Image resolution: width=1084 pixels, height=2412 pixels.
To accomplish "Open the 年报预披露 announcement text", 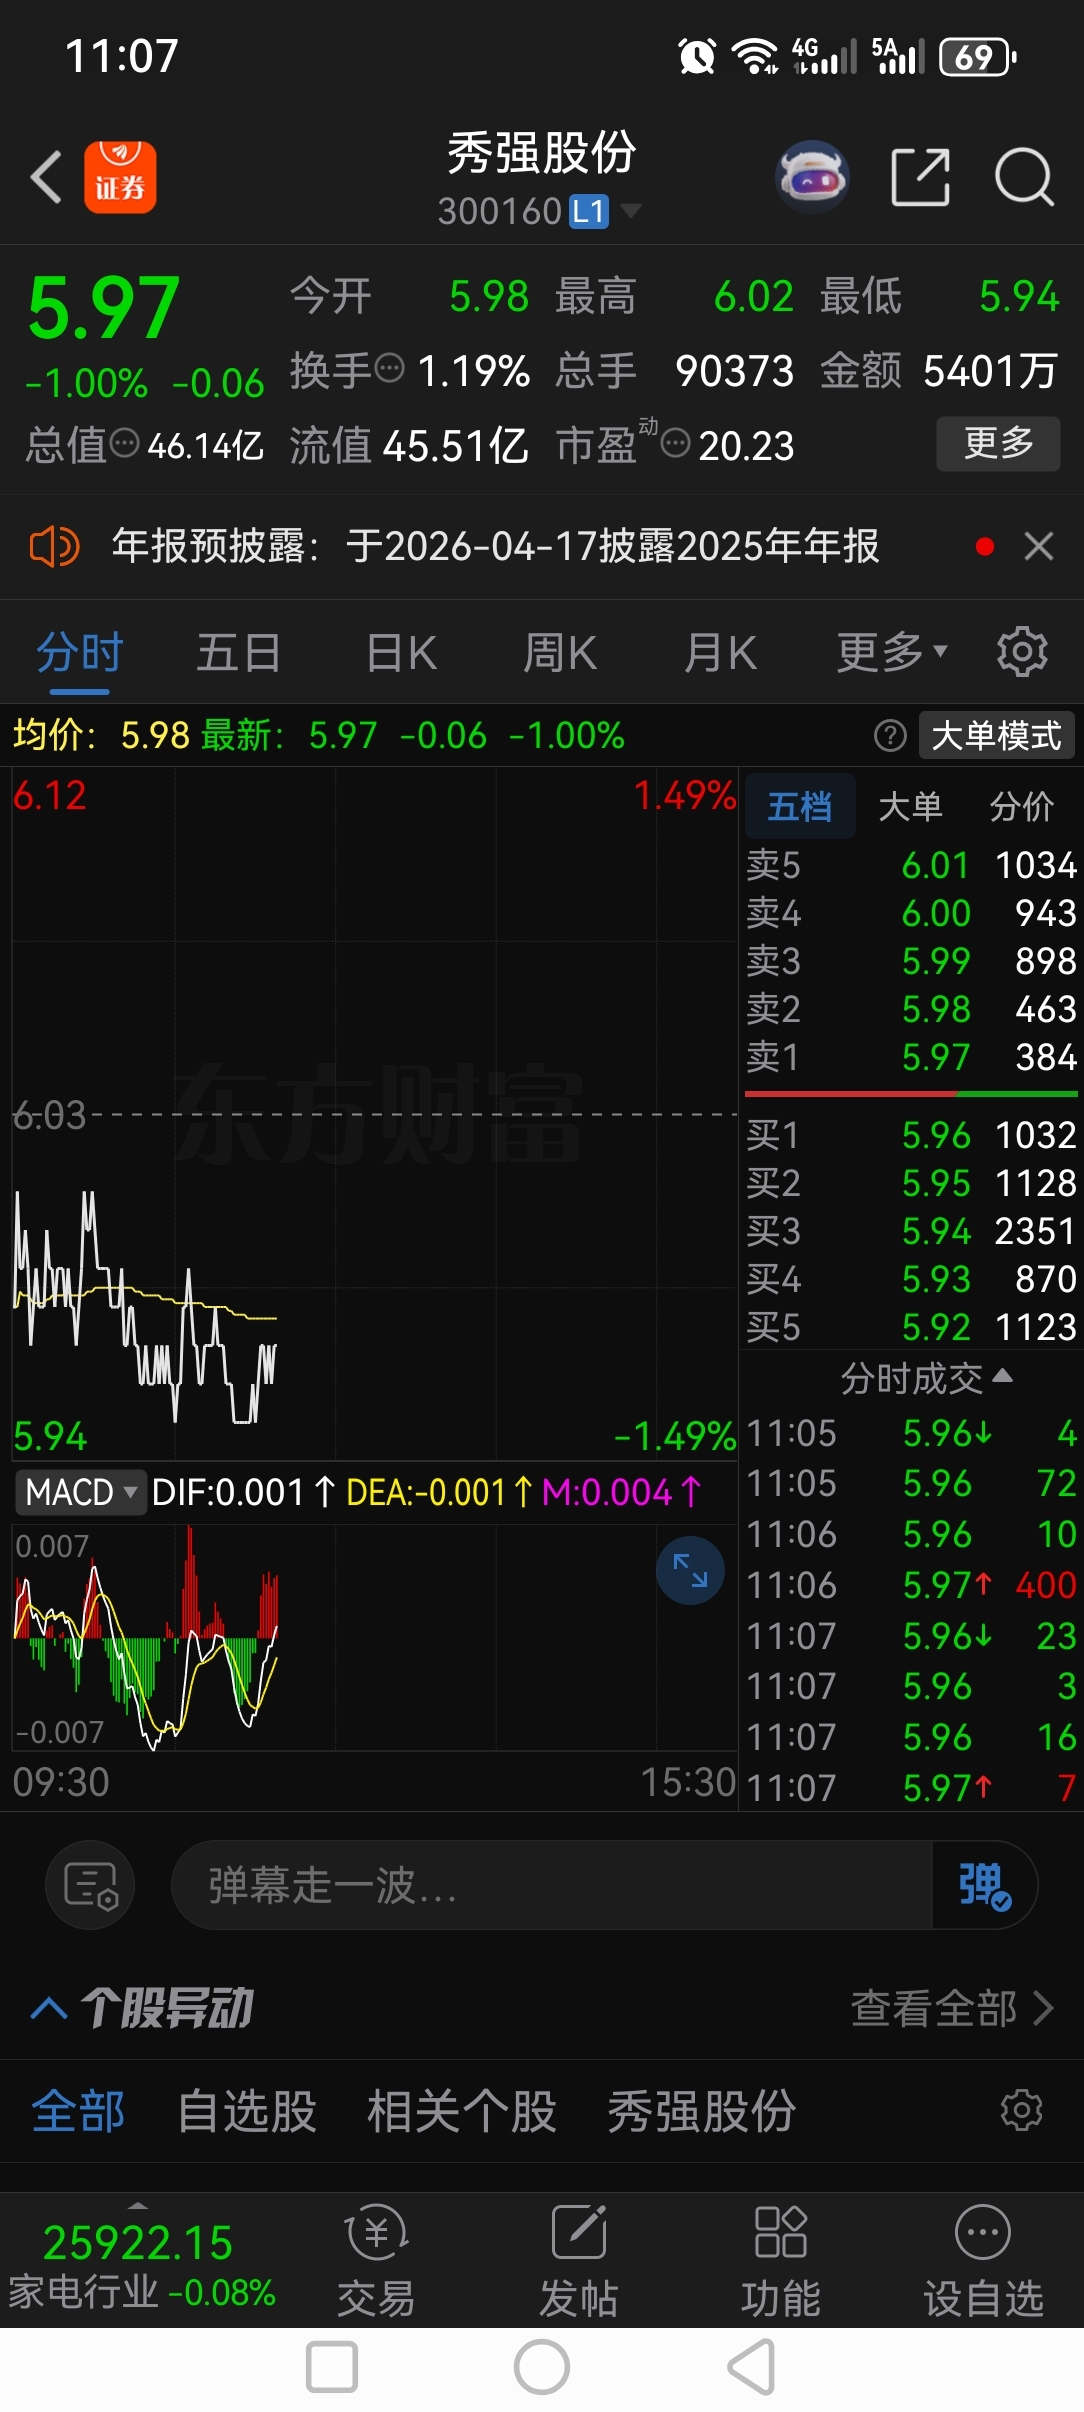I will pos(495,546).
